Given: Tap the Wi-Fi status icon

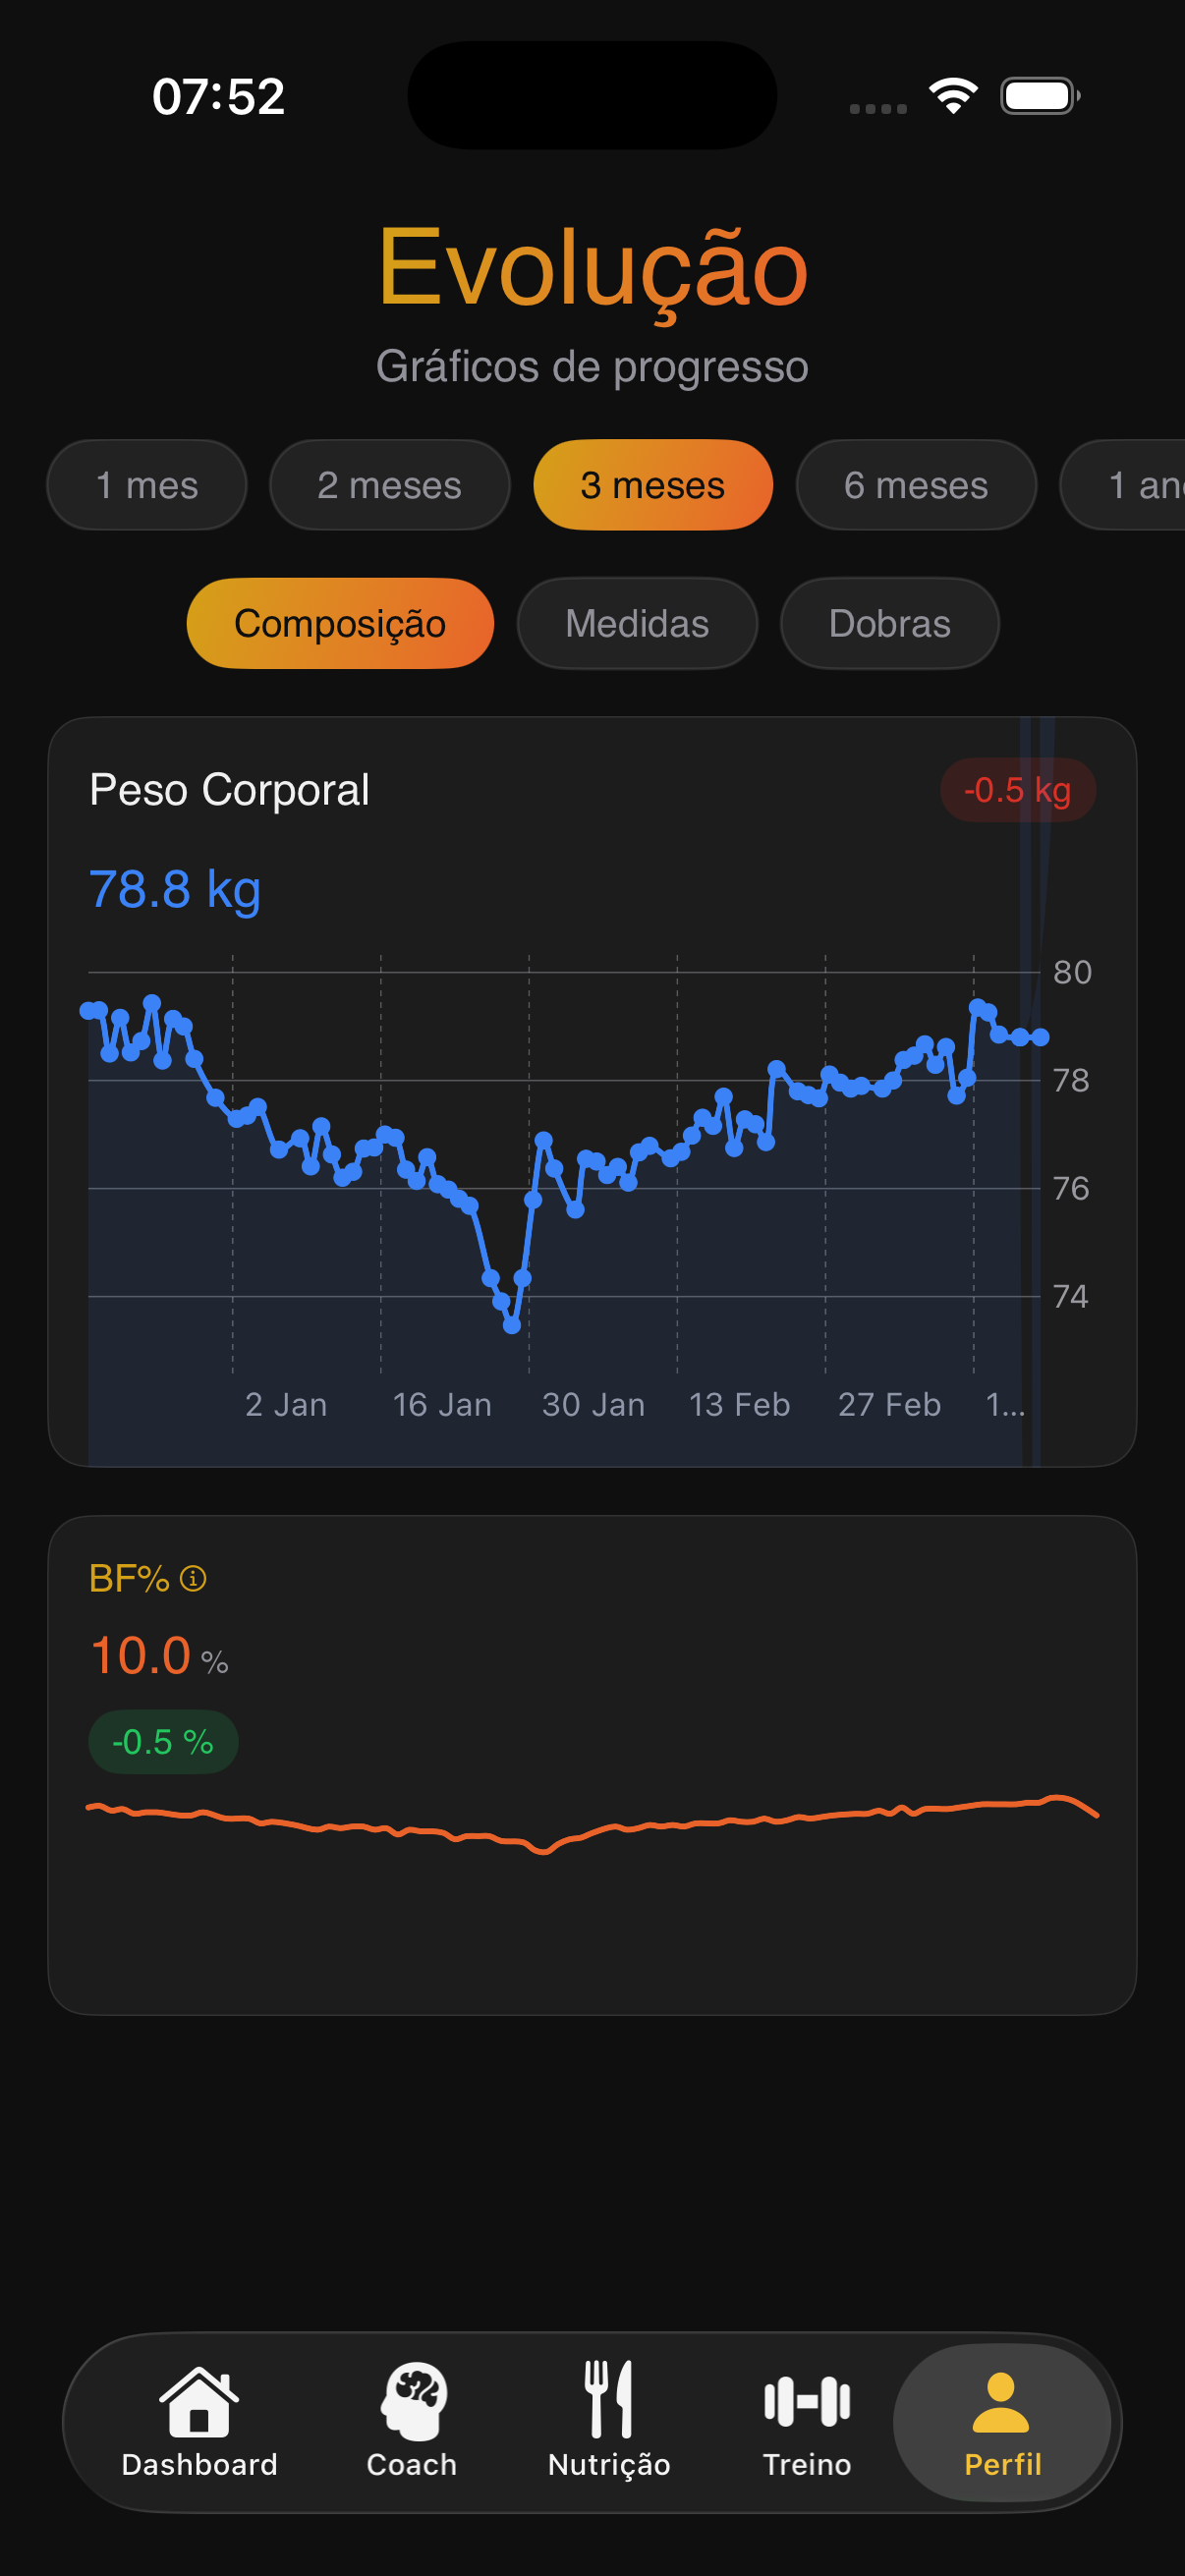Looking at the screenshot, I should [x=953, y=96].
